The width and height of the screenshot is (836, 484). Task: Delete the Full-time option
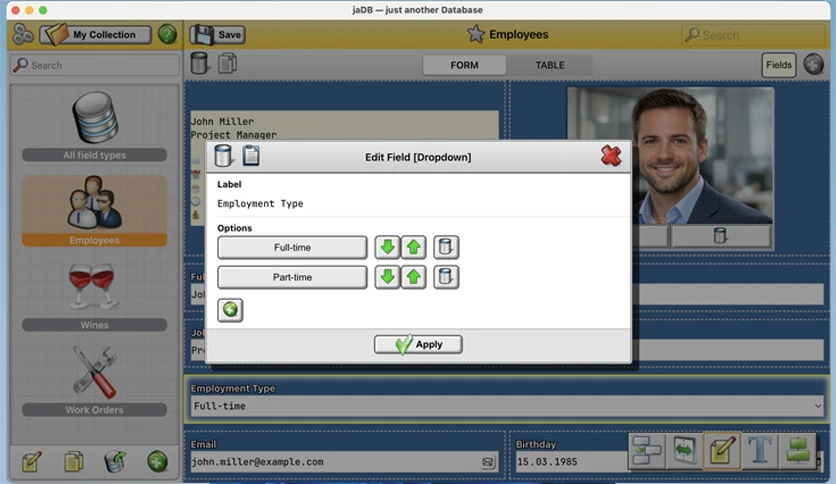coord(446,247)
